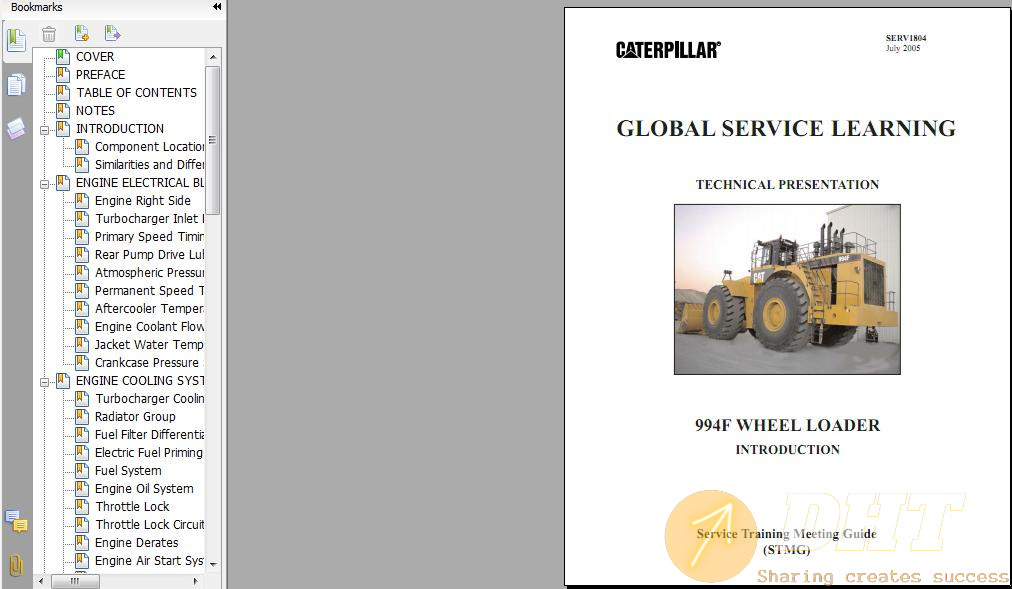1012x589 pixels.
Task: Click the July 2005 date text
Action: [903, 48]
